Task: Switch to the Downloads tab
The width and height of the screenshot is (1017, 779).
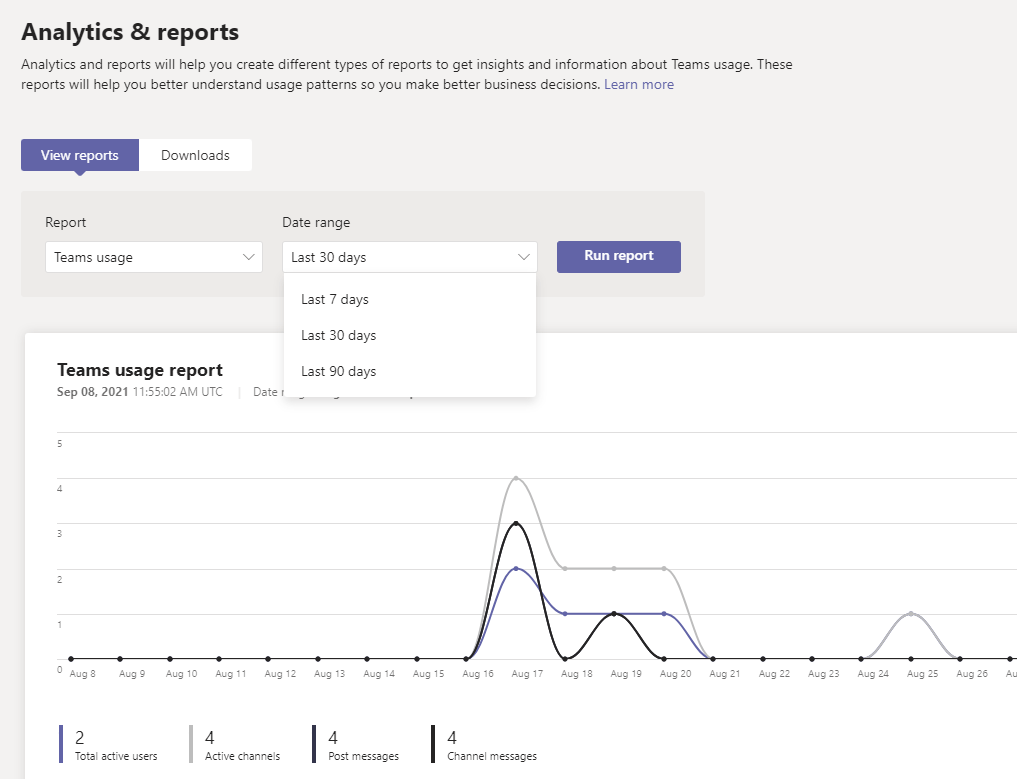Action: [x=195, y=155]
